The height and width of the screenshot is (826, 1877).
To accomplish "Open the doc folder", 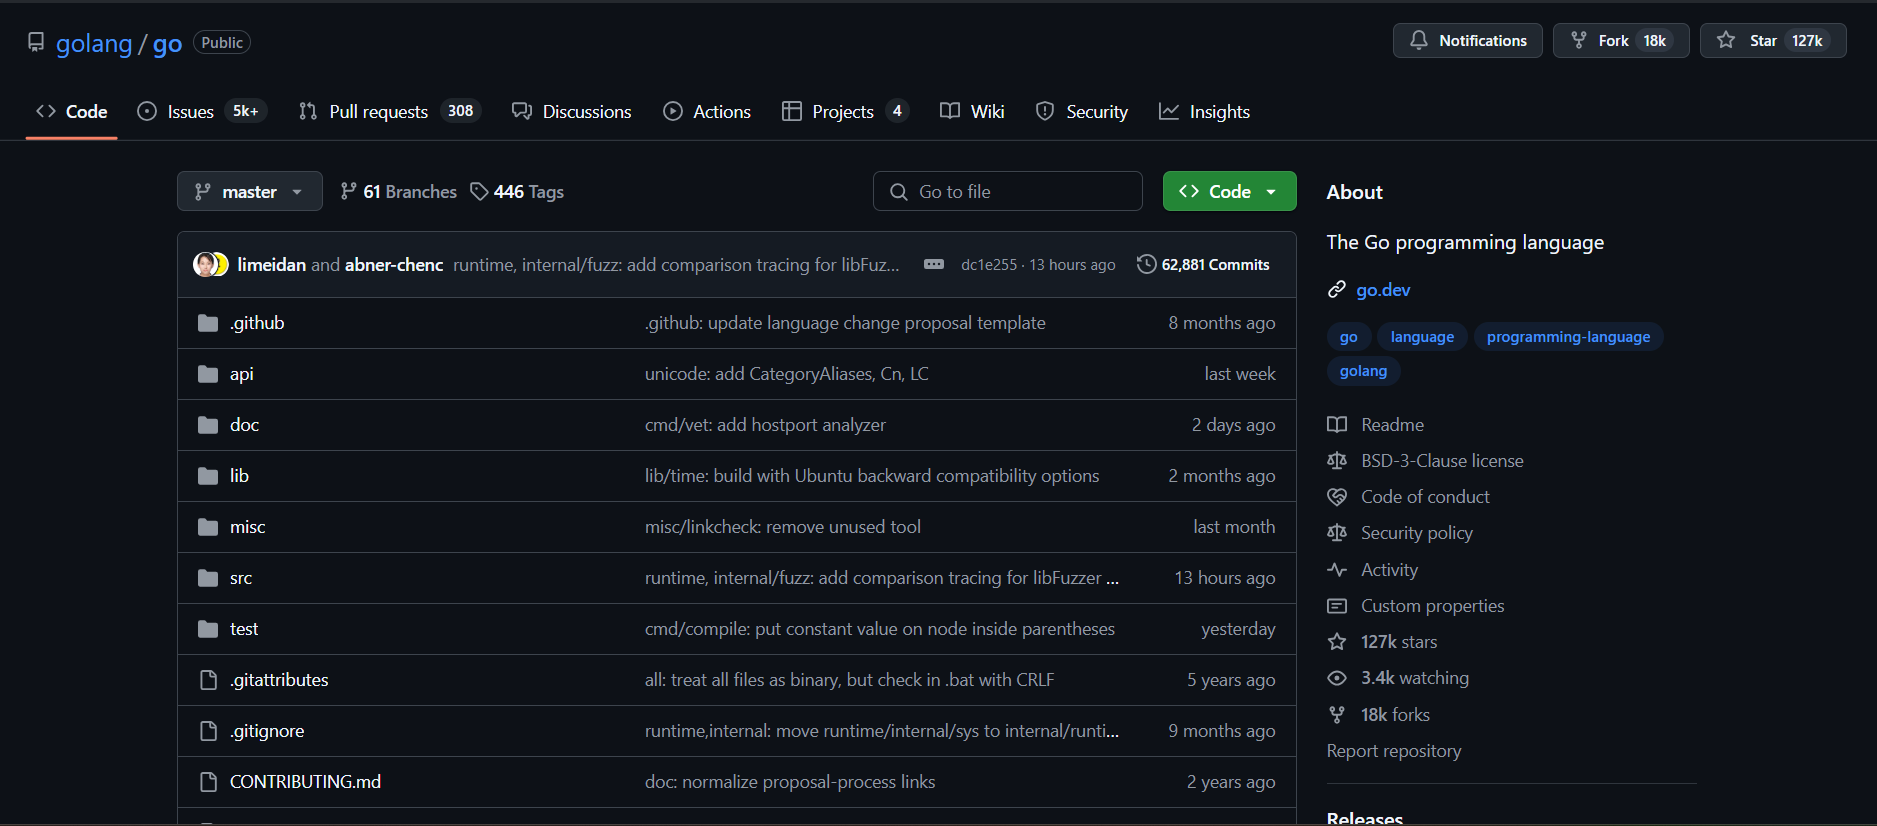I will point(244,425).
